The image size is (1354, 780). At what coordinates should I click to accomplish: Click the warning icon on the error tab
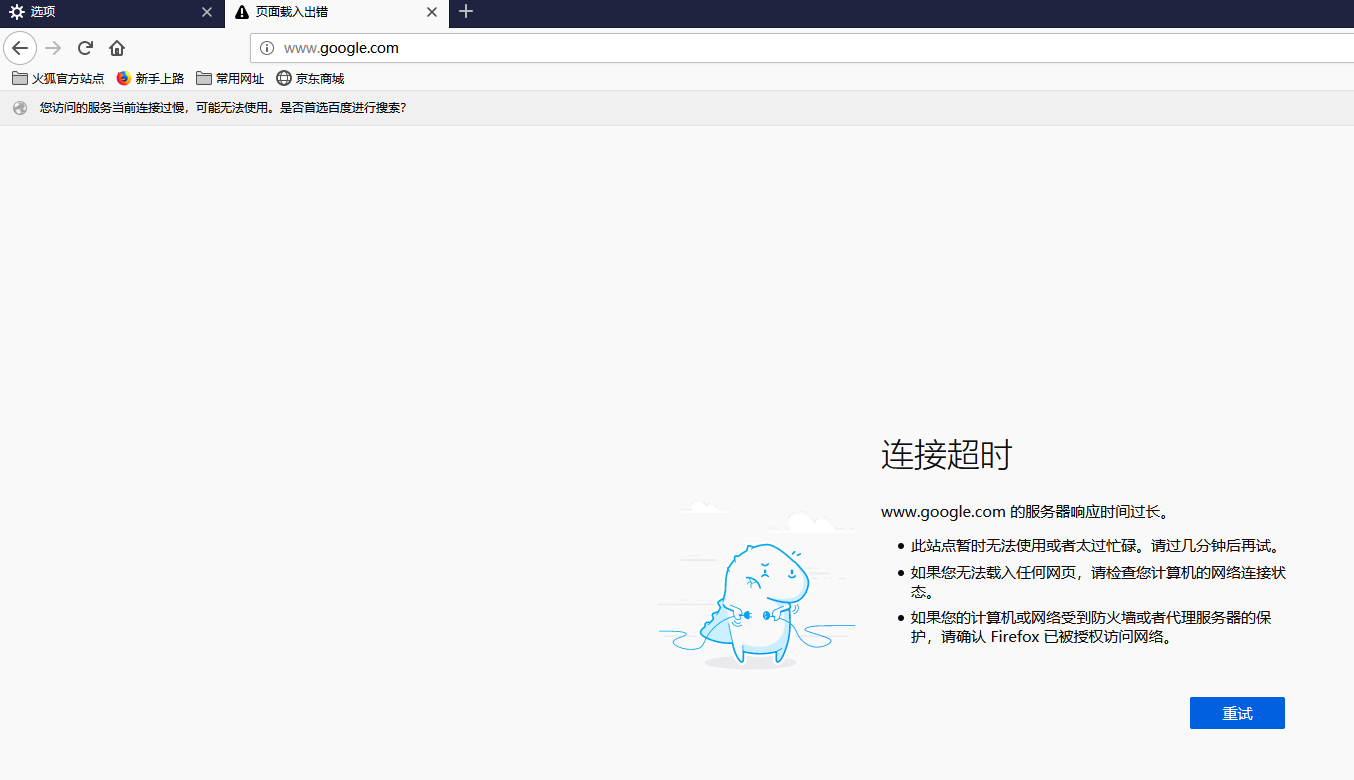[x=241, y=12]
